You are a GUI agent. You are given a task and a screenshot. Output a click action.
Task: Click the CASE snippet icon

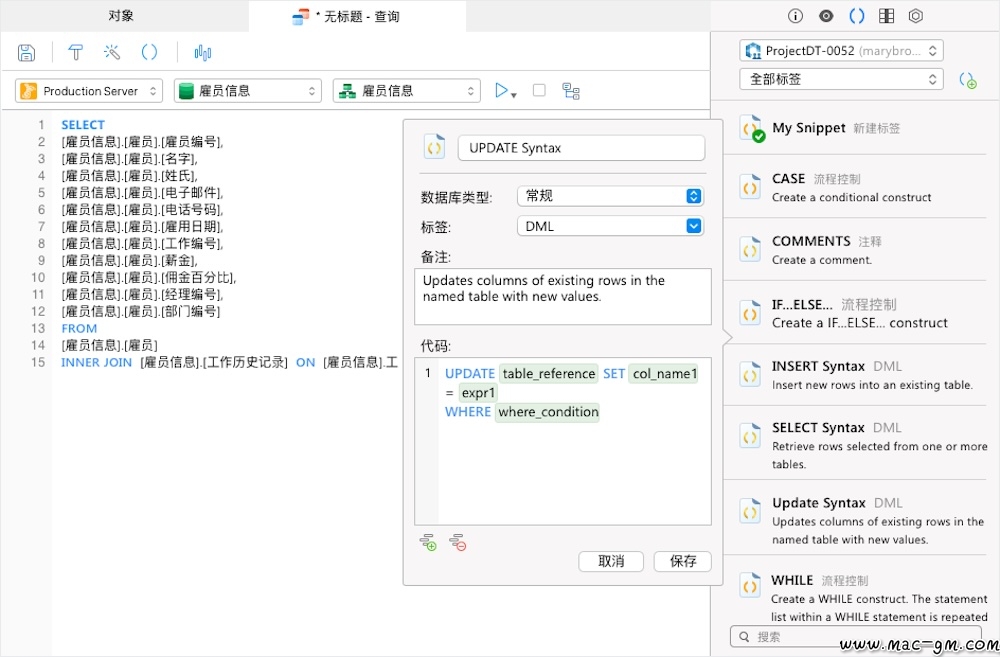click(x=750, y=188)
